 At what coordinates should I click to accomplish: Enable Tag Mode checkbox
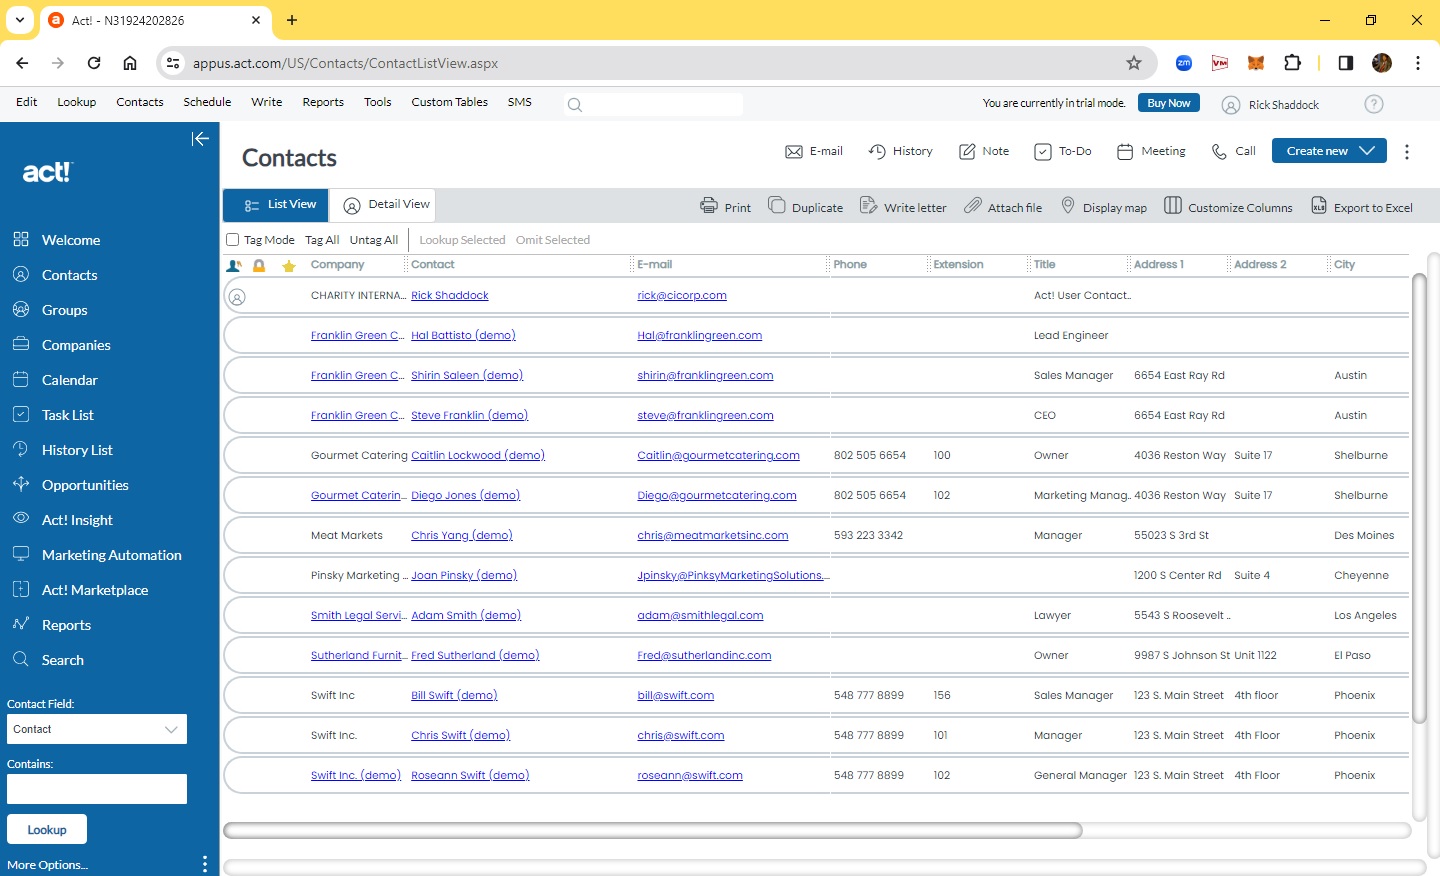tap(233, 240)
